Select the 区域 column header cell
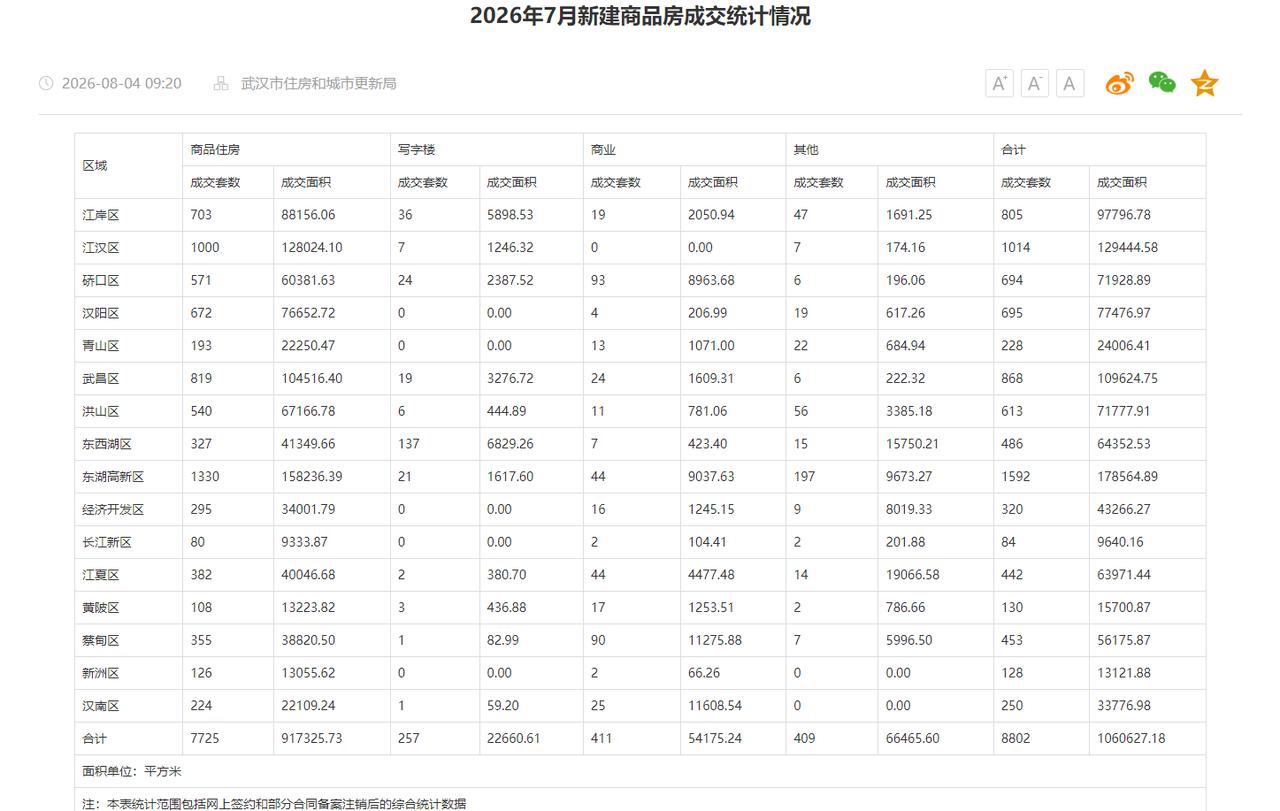 pos(128,166)
